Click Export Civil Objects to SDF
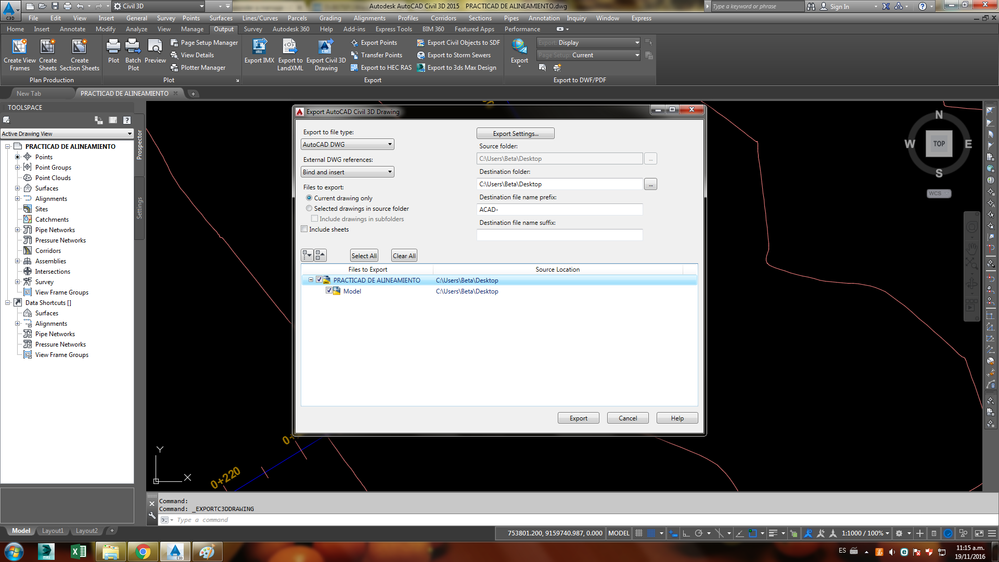 click(x=458, y=43)
